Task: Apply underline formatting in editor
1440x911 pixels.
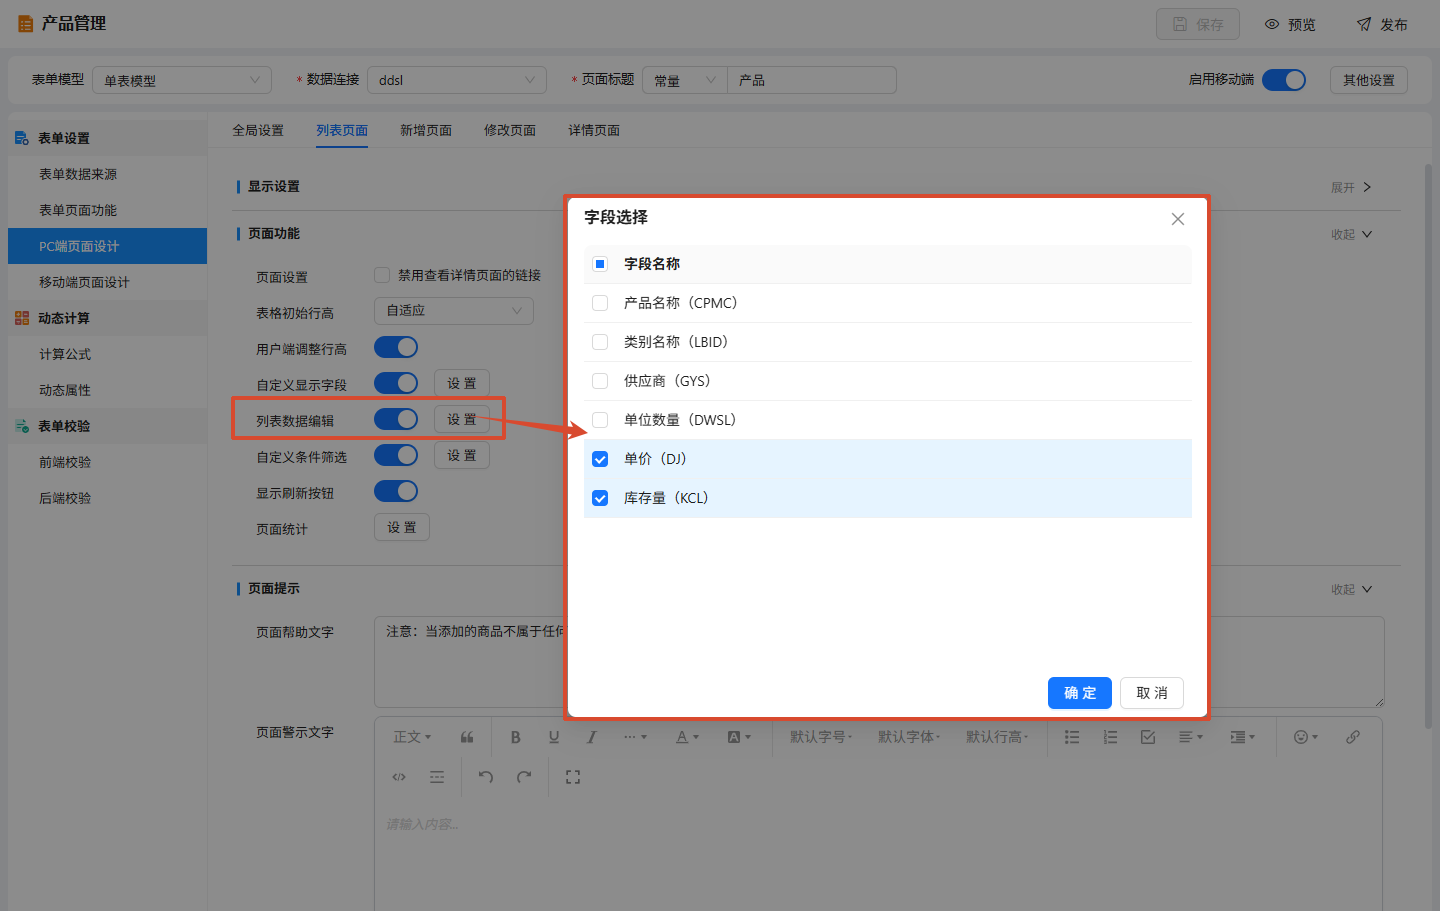Action: [x=554, y=737]
